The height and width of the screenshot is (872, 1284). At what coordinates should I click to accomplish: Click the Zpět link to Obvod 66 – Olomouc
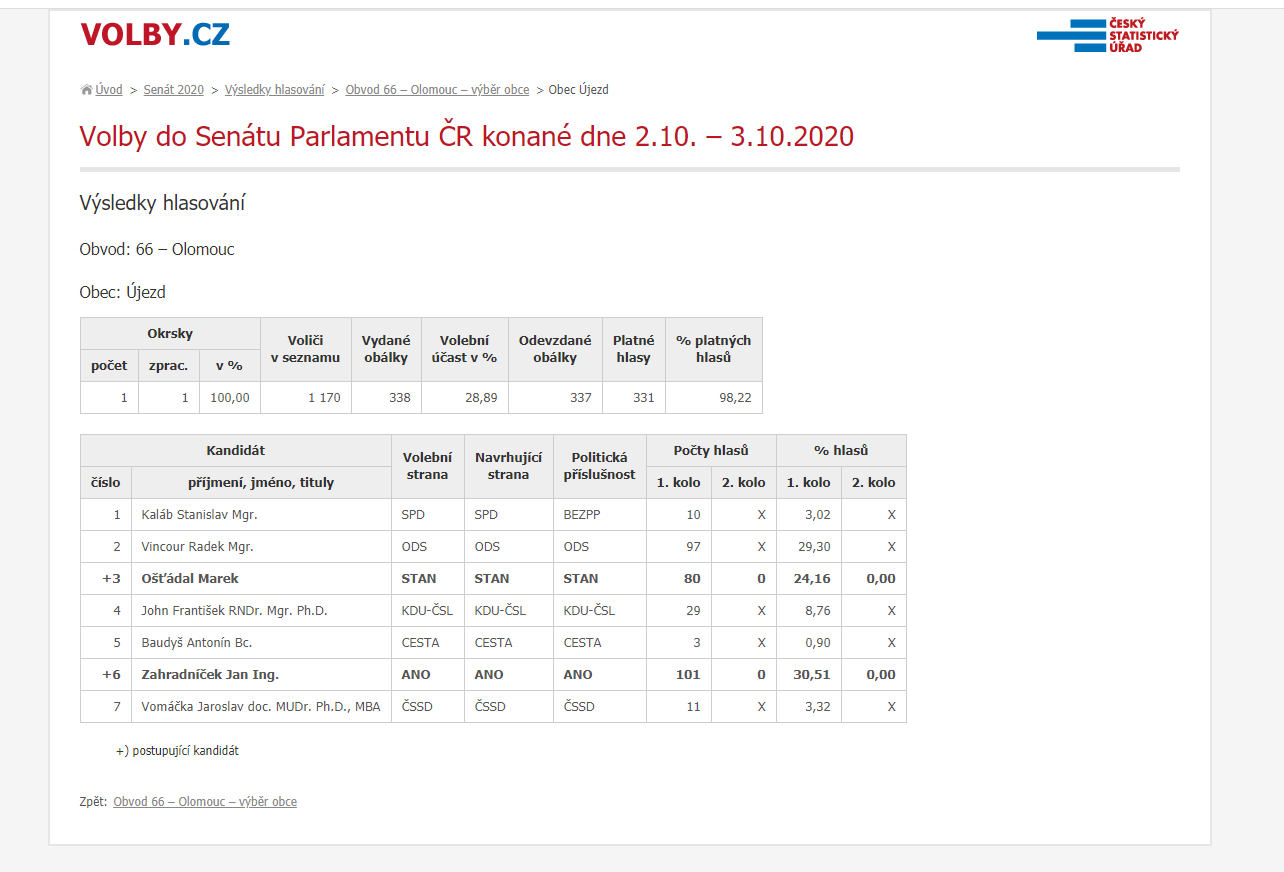pos(205,802)
